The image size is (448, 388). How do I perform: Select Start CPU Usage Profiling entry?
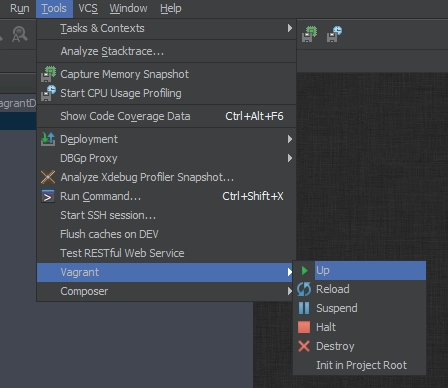166,93
